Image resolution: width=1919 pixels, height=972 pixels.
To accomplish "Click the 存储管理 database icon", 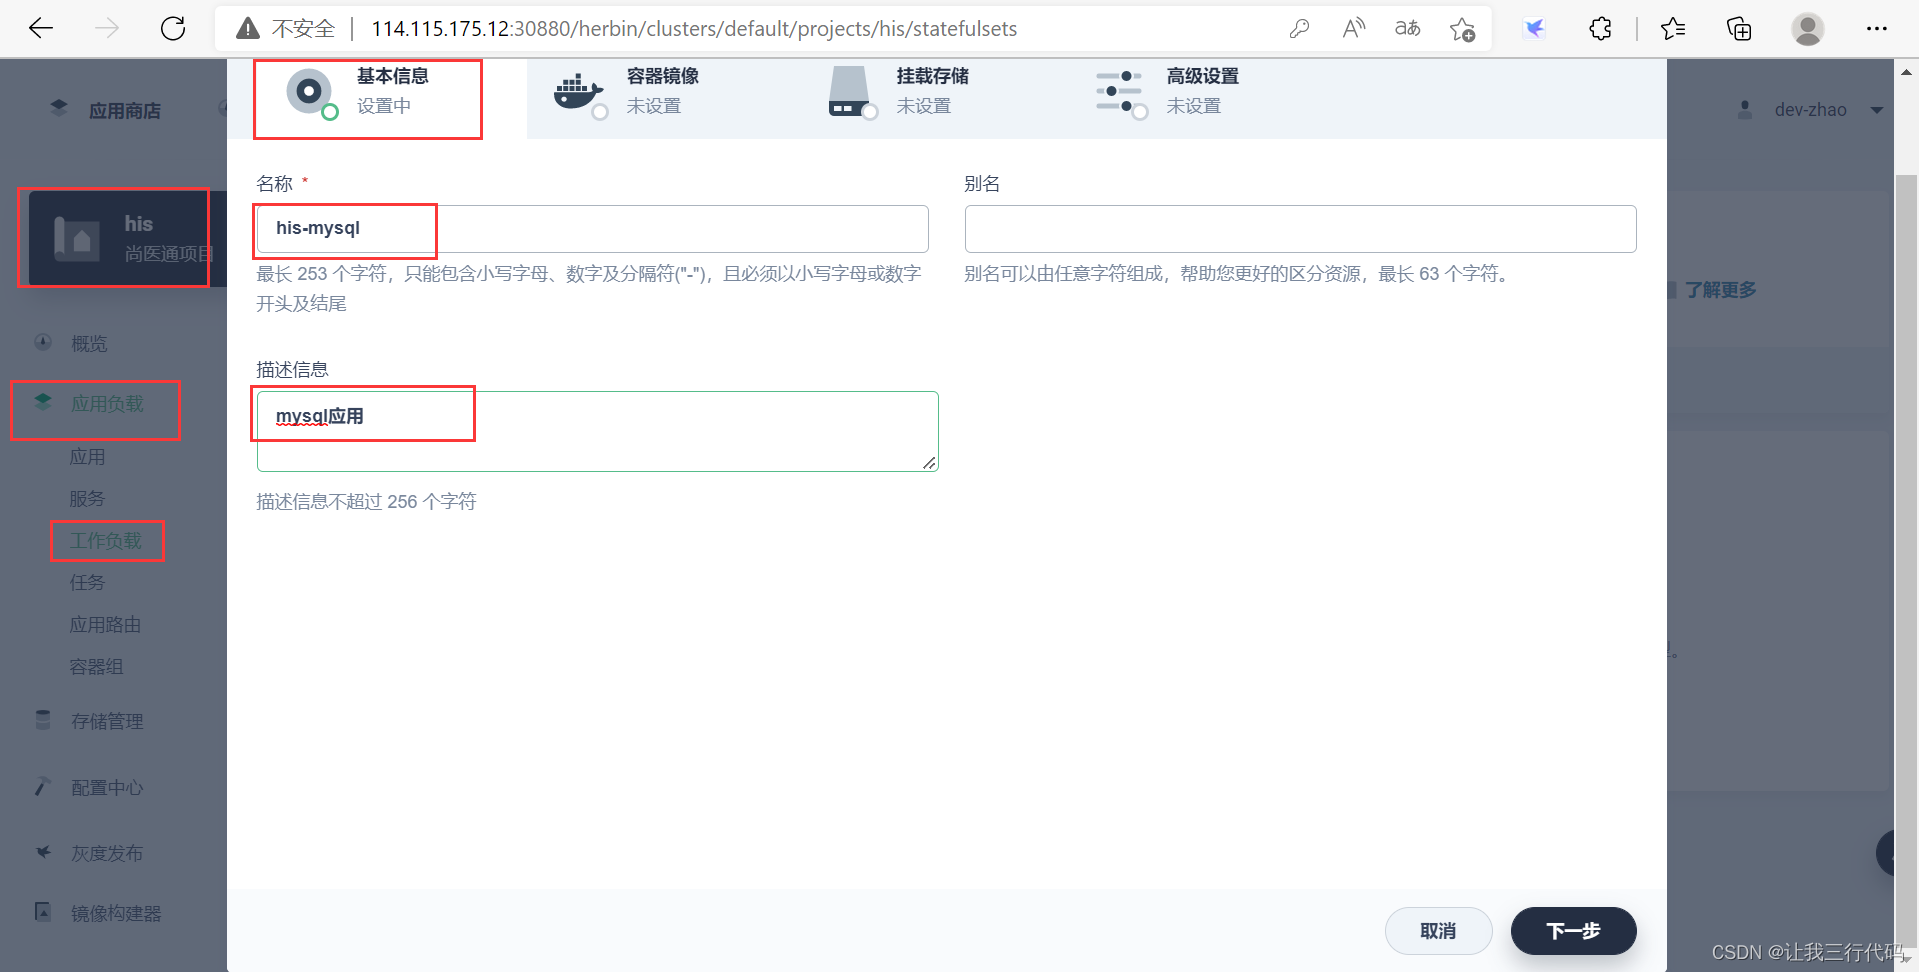I will [43, 720].
